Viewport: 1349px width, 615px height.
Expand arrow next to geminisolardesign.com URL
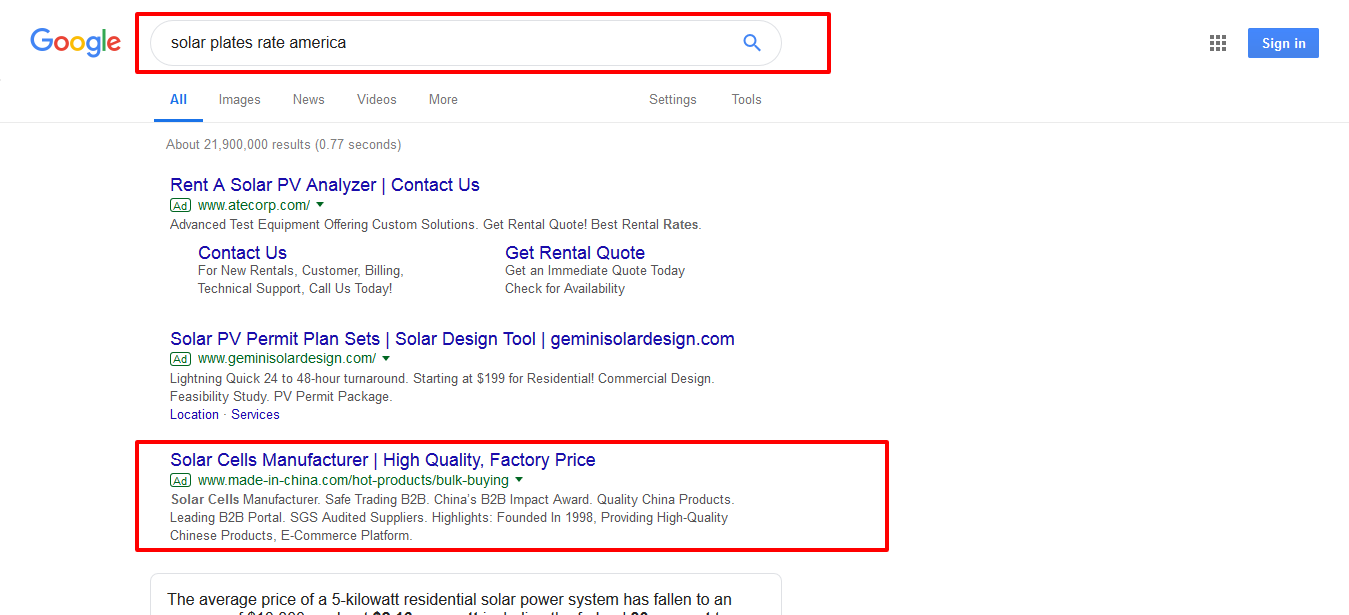[x=386, y=358]
